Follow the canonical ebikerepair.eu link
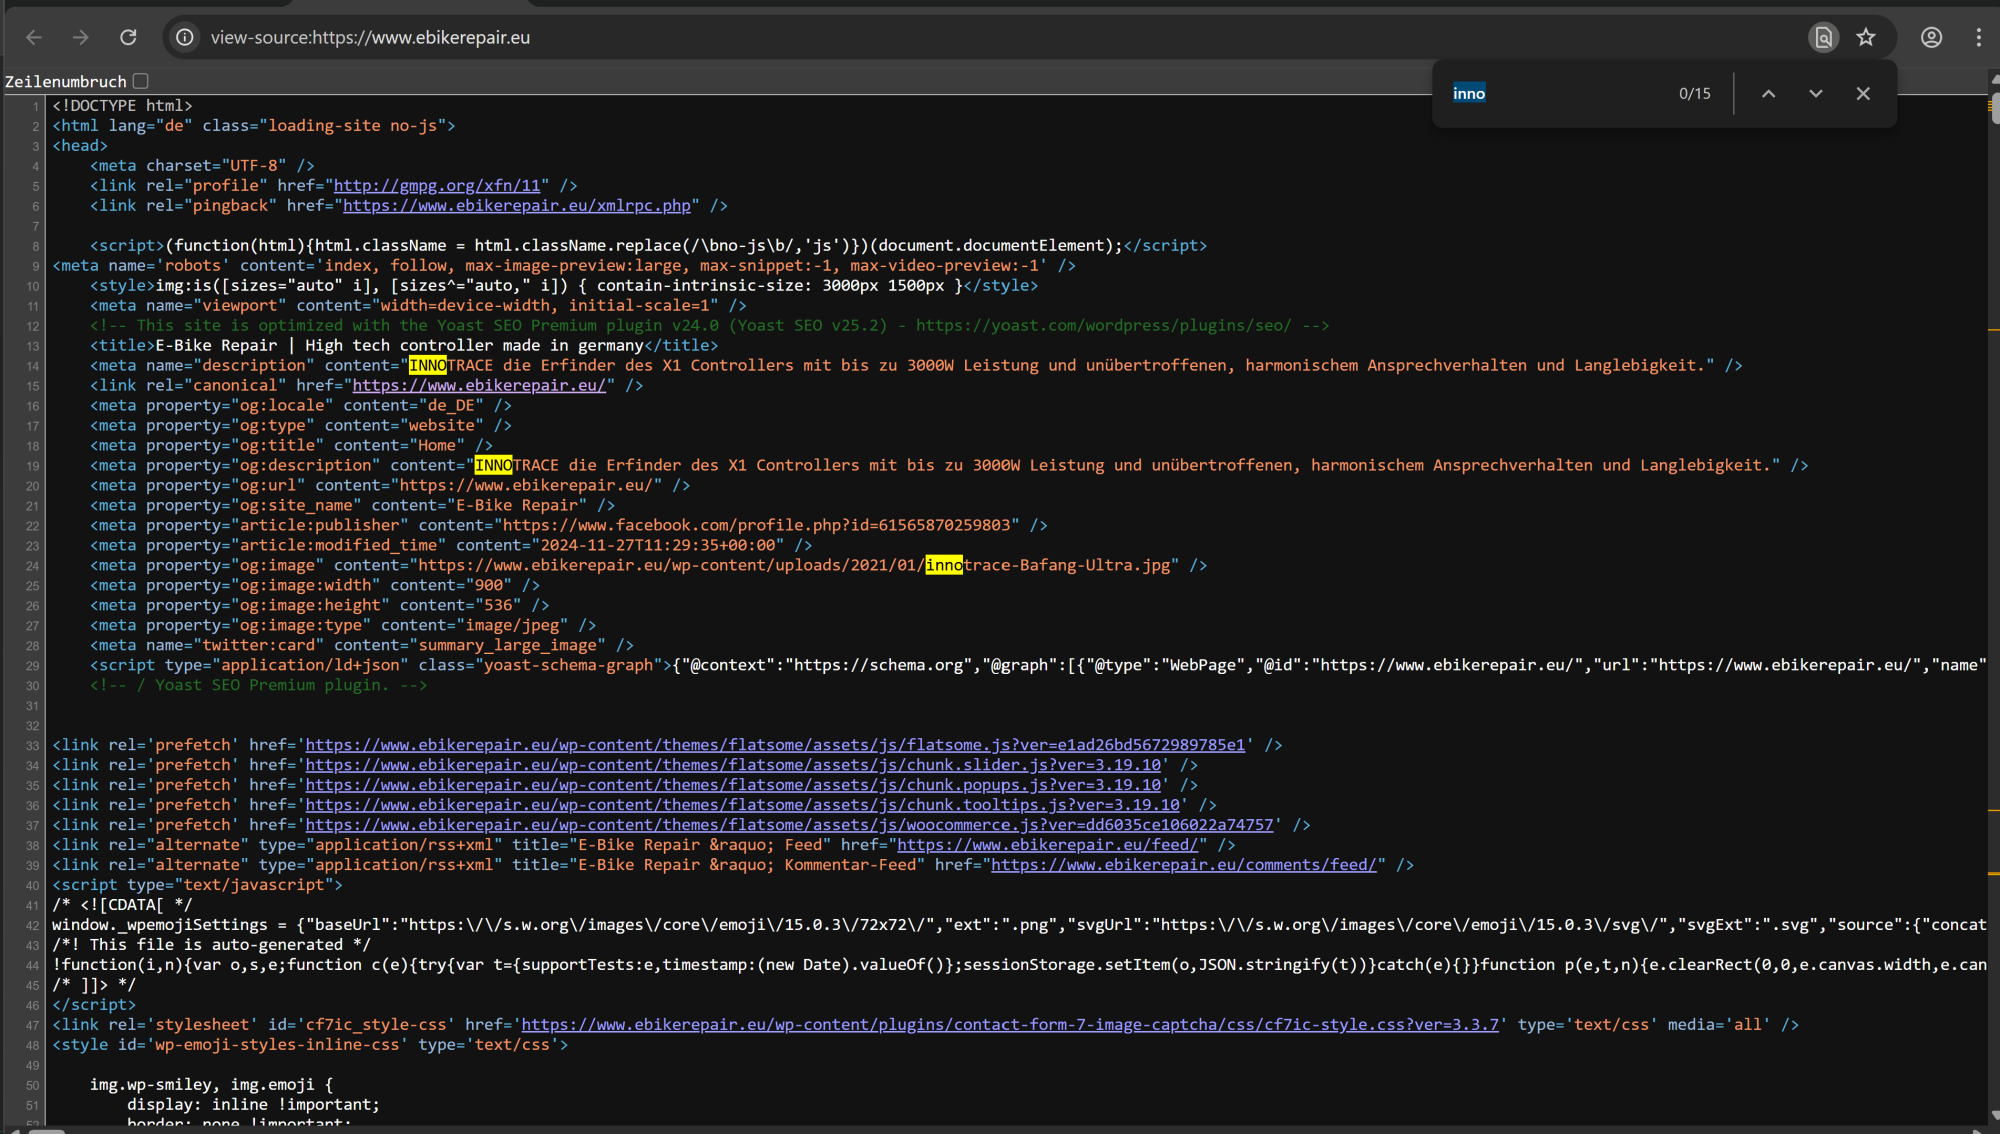 point(478,385)
